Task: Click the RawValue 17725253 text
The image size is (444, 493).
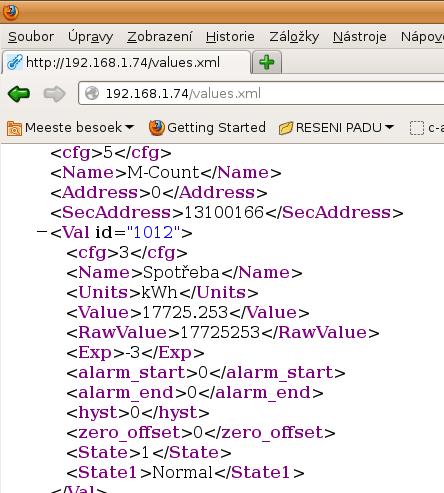Action: (x=220, y=332)
